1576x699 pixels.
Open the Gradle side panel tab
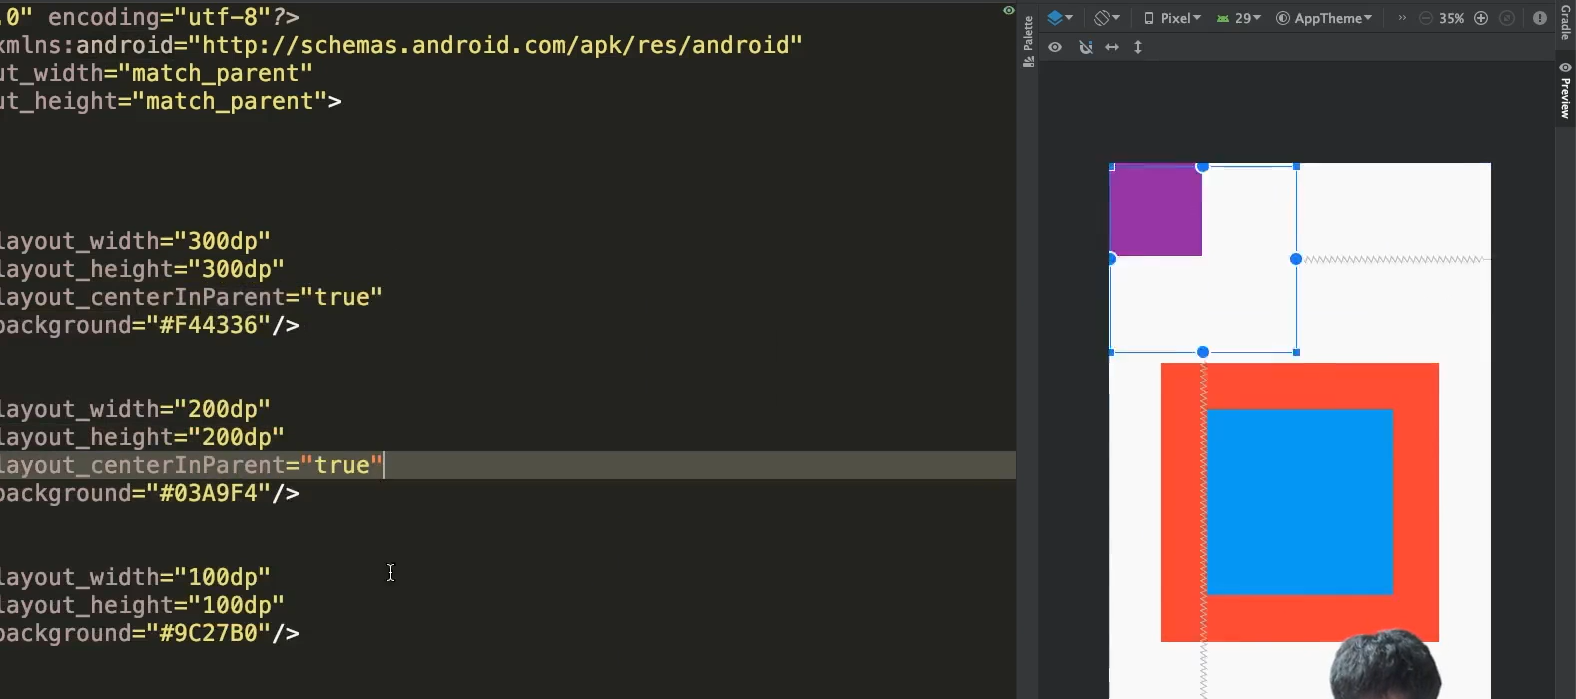tap(1566, 20)
